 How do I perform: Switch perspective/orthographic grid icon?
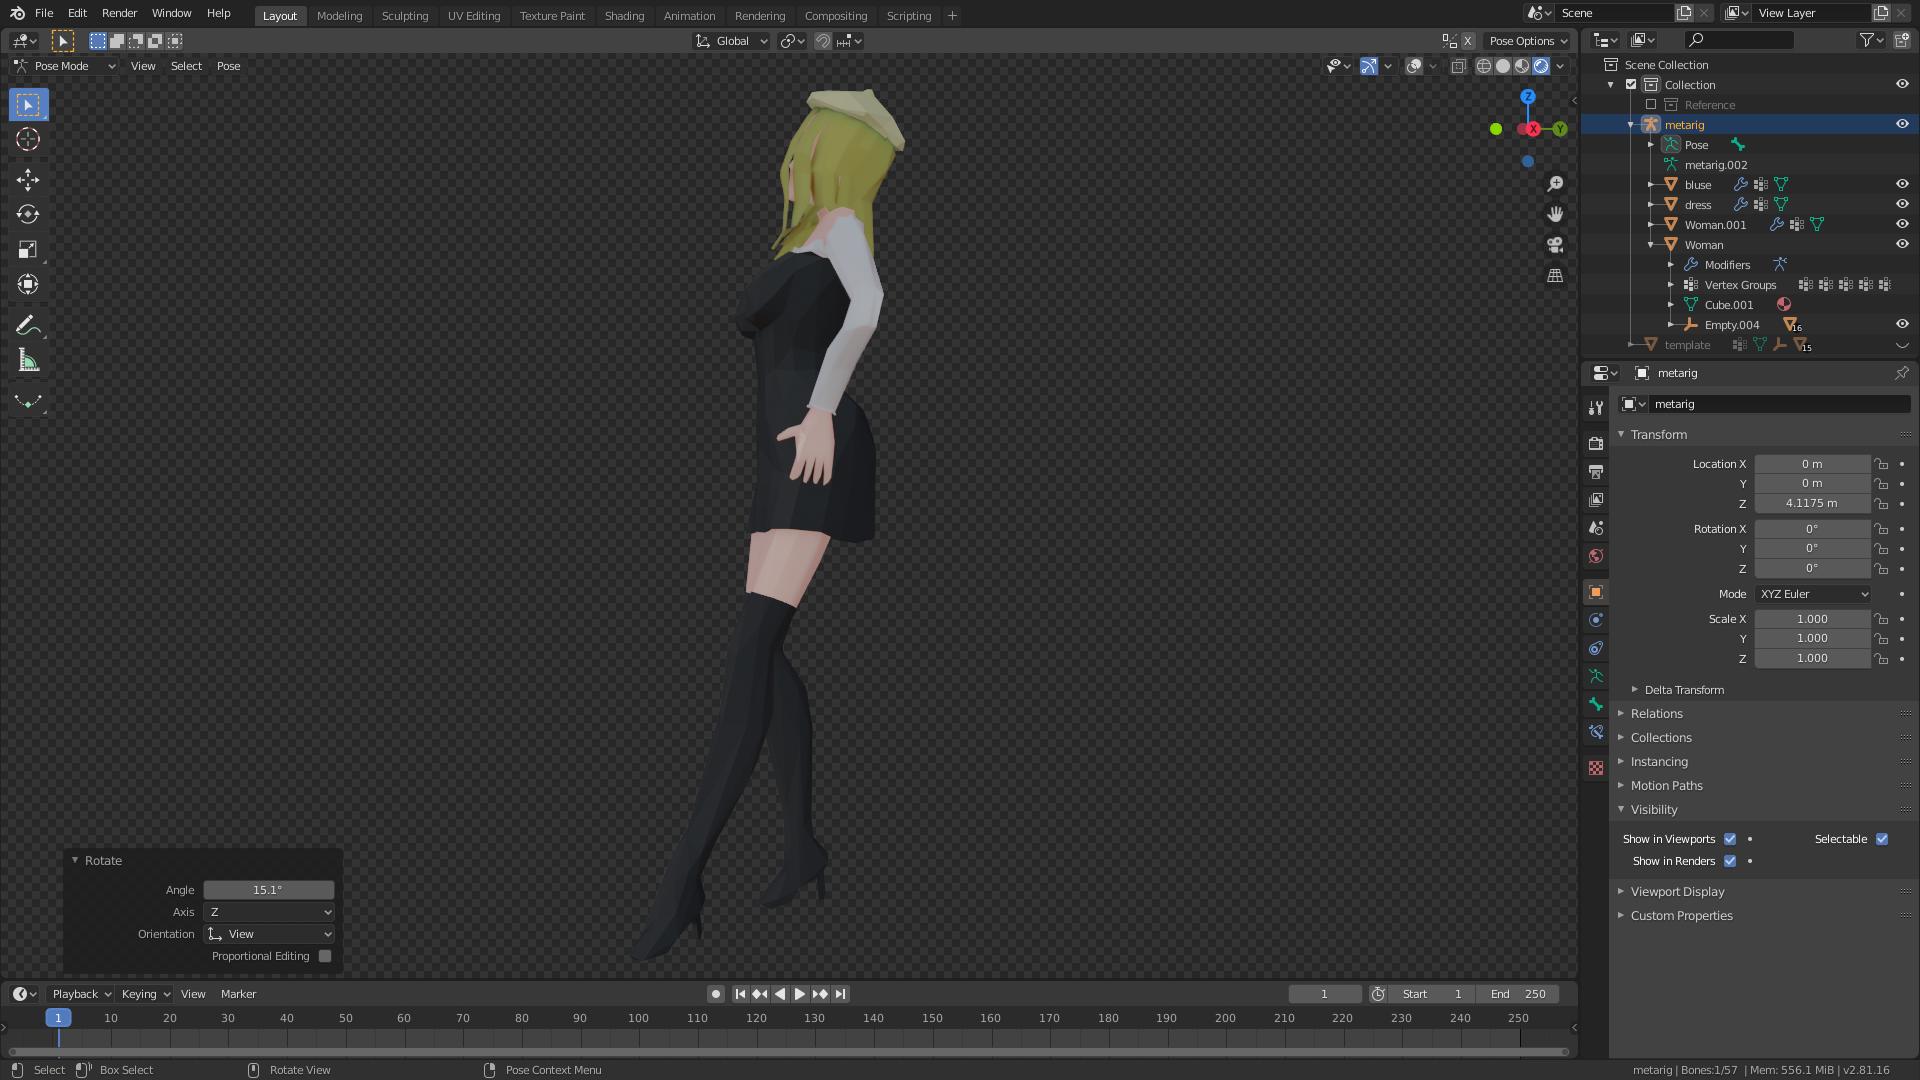[1555, 275]
